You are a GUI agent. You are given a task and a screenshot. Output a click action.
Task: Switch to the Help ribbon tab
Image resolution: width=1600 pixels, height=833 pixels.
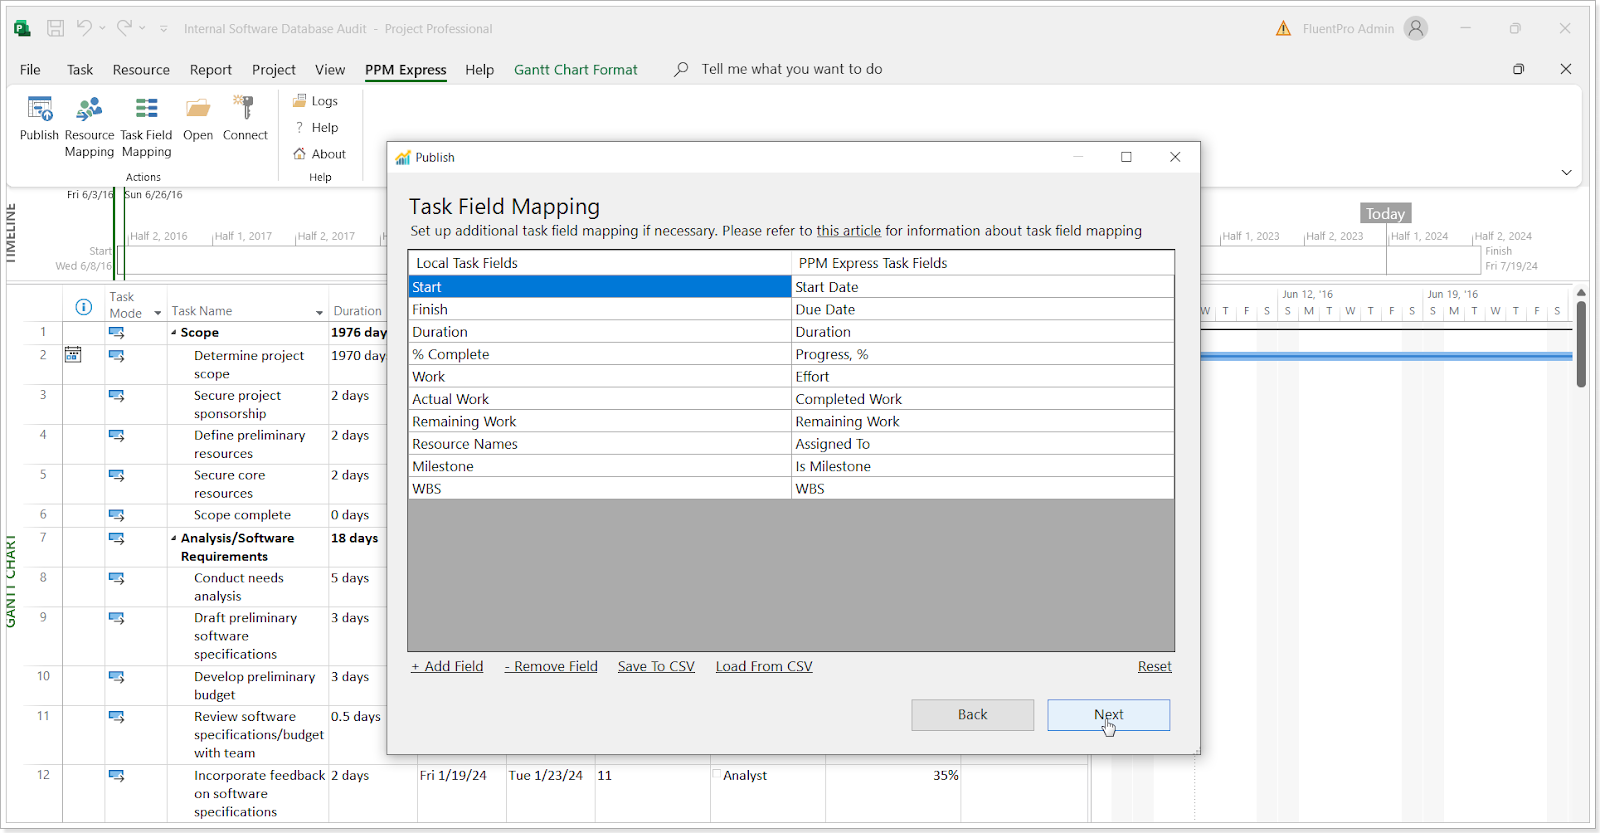[479, 69]
